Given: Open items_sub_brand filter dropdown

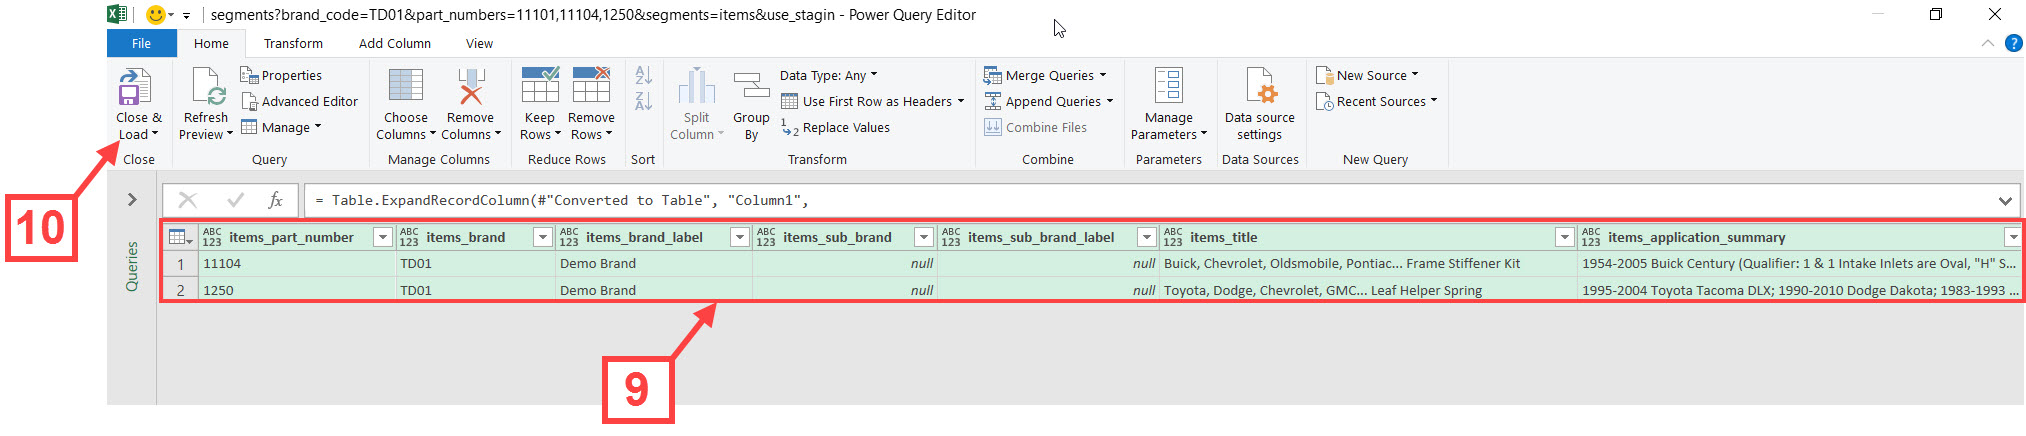Looking at the screenshot, I should 924,237.
